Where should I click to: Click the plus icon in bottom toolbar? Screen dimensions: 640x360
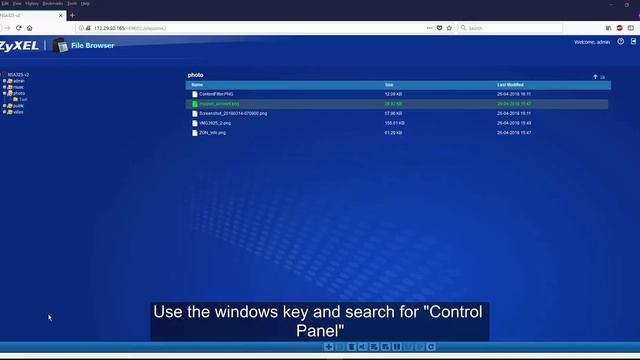(x=329, y=347)
